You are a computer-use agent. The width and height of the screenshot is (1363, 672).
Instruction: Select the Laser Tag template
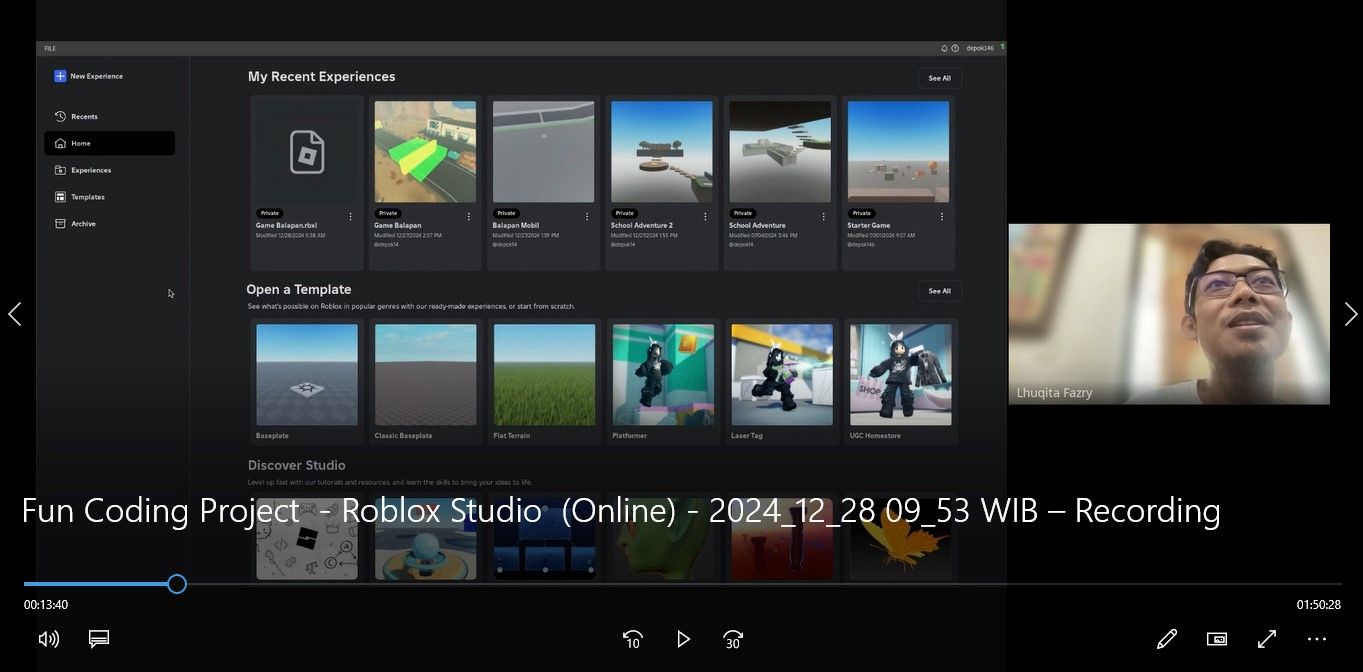click(x=782, y=381)
